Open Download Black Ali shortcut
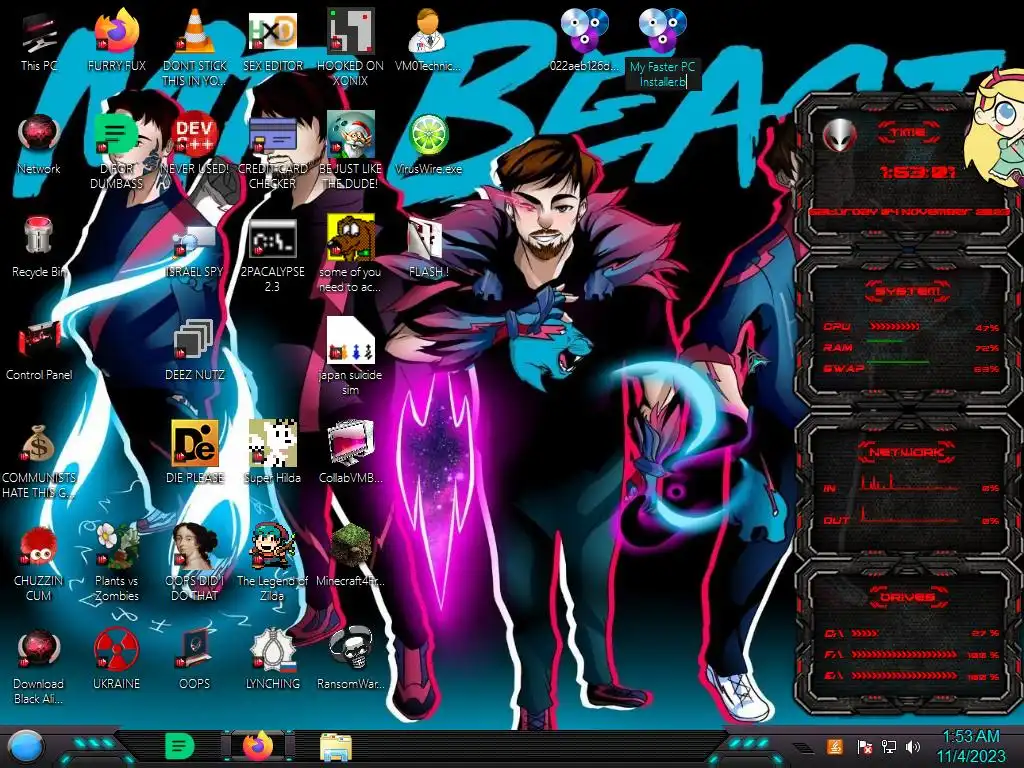 [x=39, y=666]
